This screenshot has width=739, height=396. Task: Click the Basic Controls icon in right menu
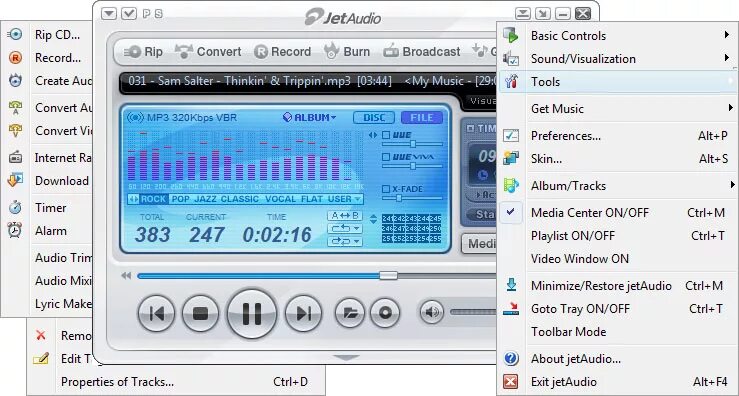[x=510, y=35]
